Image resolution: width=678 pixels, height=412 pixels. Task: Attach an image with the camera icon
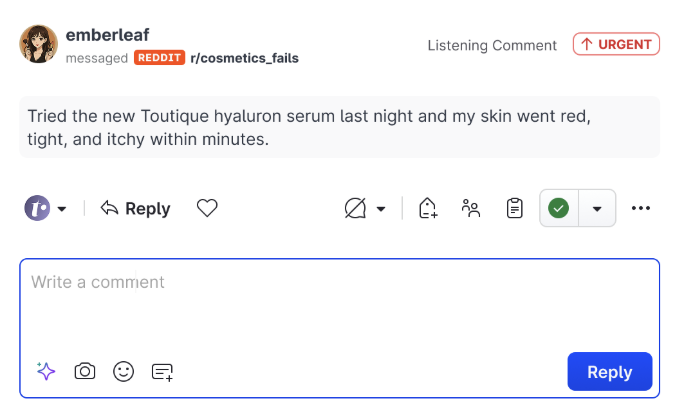click(85, 371)
